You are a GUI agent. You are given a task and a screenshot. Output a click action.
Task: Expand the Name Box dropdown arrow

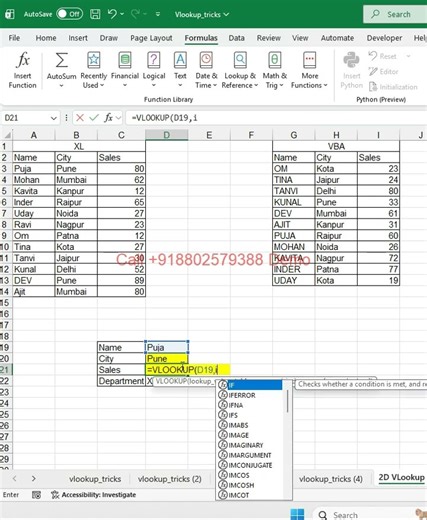[53, 118]
